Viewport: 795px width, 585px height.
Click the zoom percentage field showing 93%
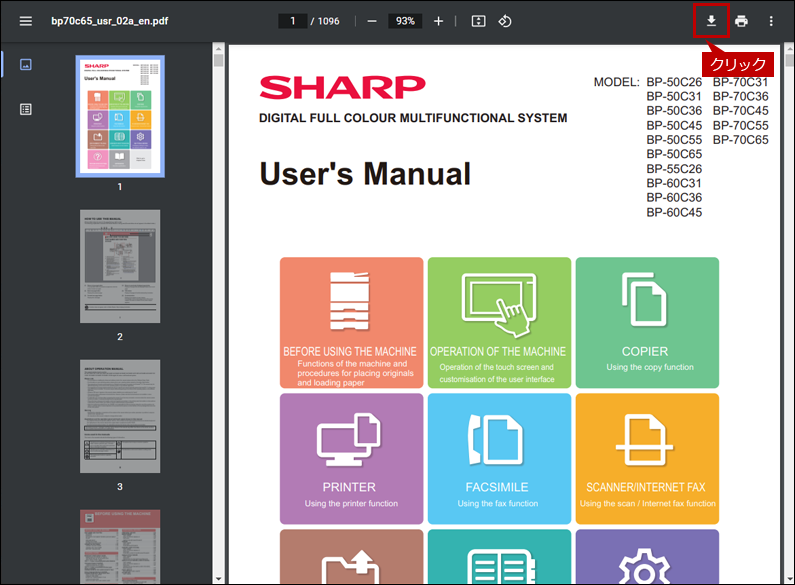[405, 21]
